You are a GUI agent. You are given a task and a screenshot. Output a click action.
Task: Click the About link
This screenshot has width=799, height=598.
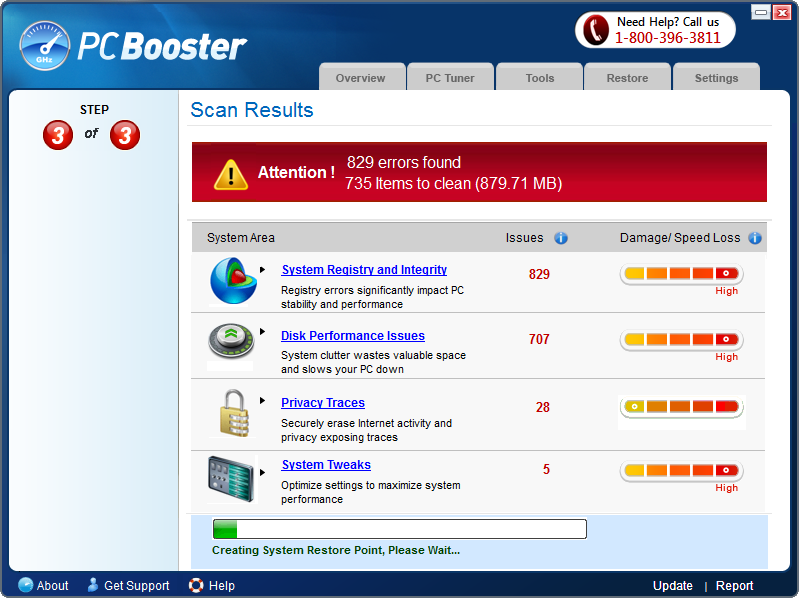[52, 586]
